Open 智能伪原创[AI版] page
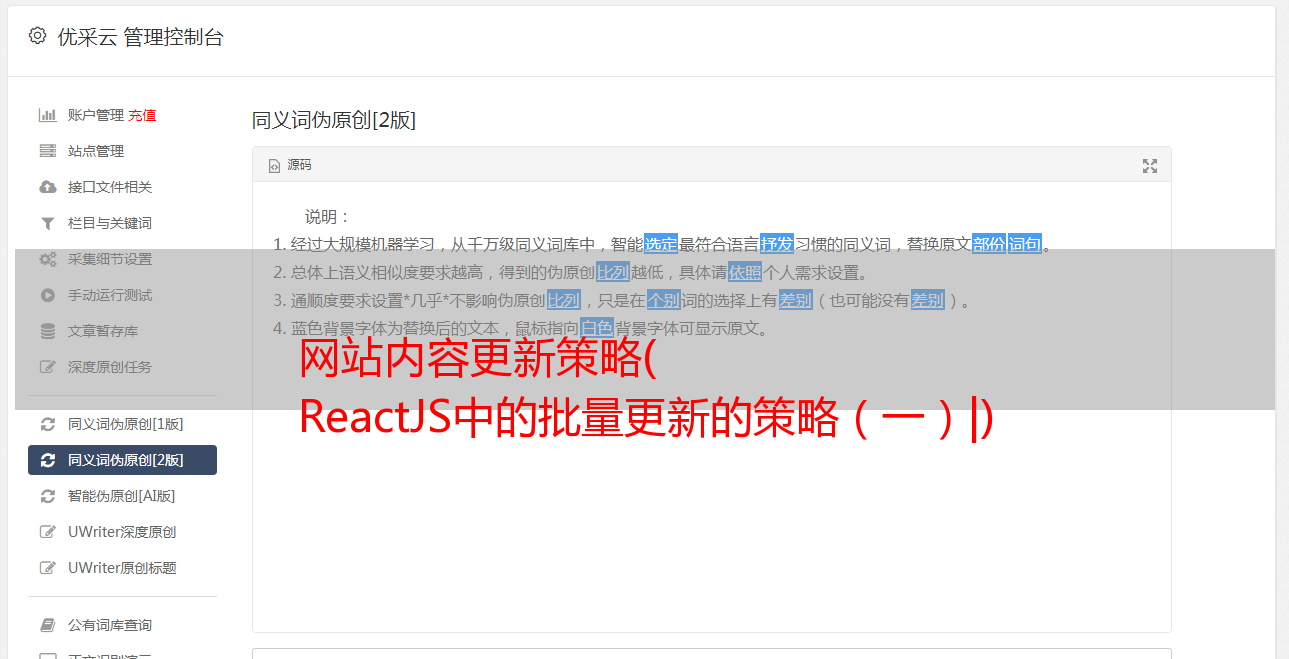 122,496
